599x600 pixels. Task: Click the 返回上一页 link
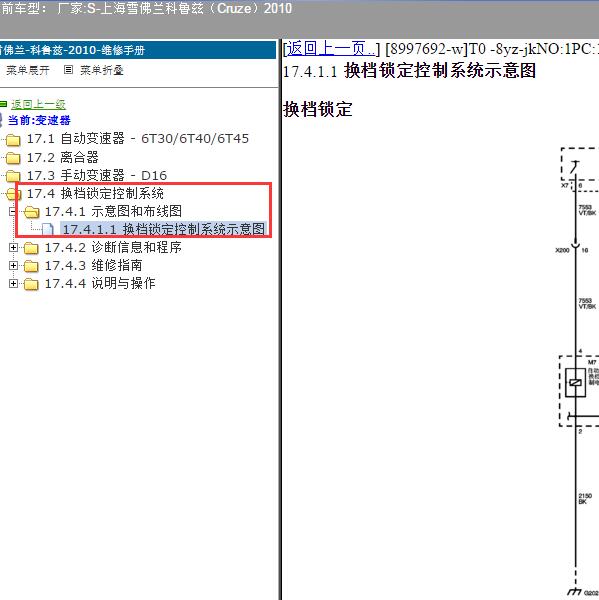[331, 49]
